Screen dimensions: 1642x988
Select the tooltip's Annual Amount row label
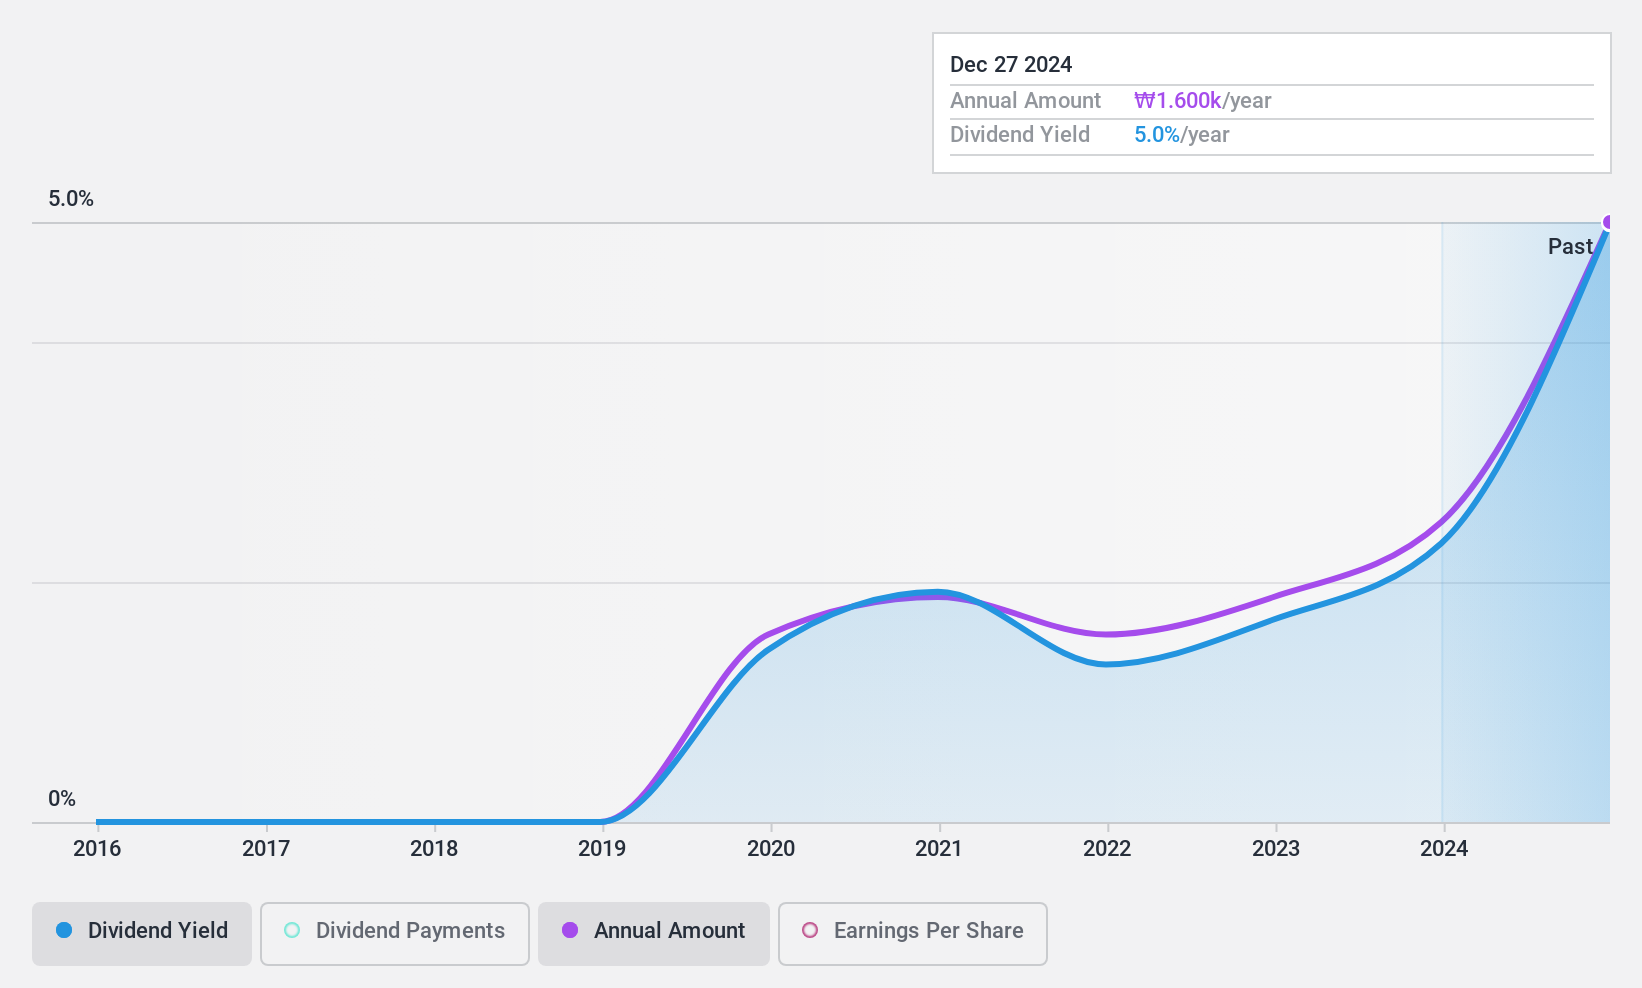[x=1025, y=101]
